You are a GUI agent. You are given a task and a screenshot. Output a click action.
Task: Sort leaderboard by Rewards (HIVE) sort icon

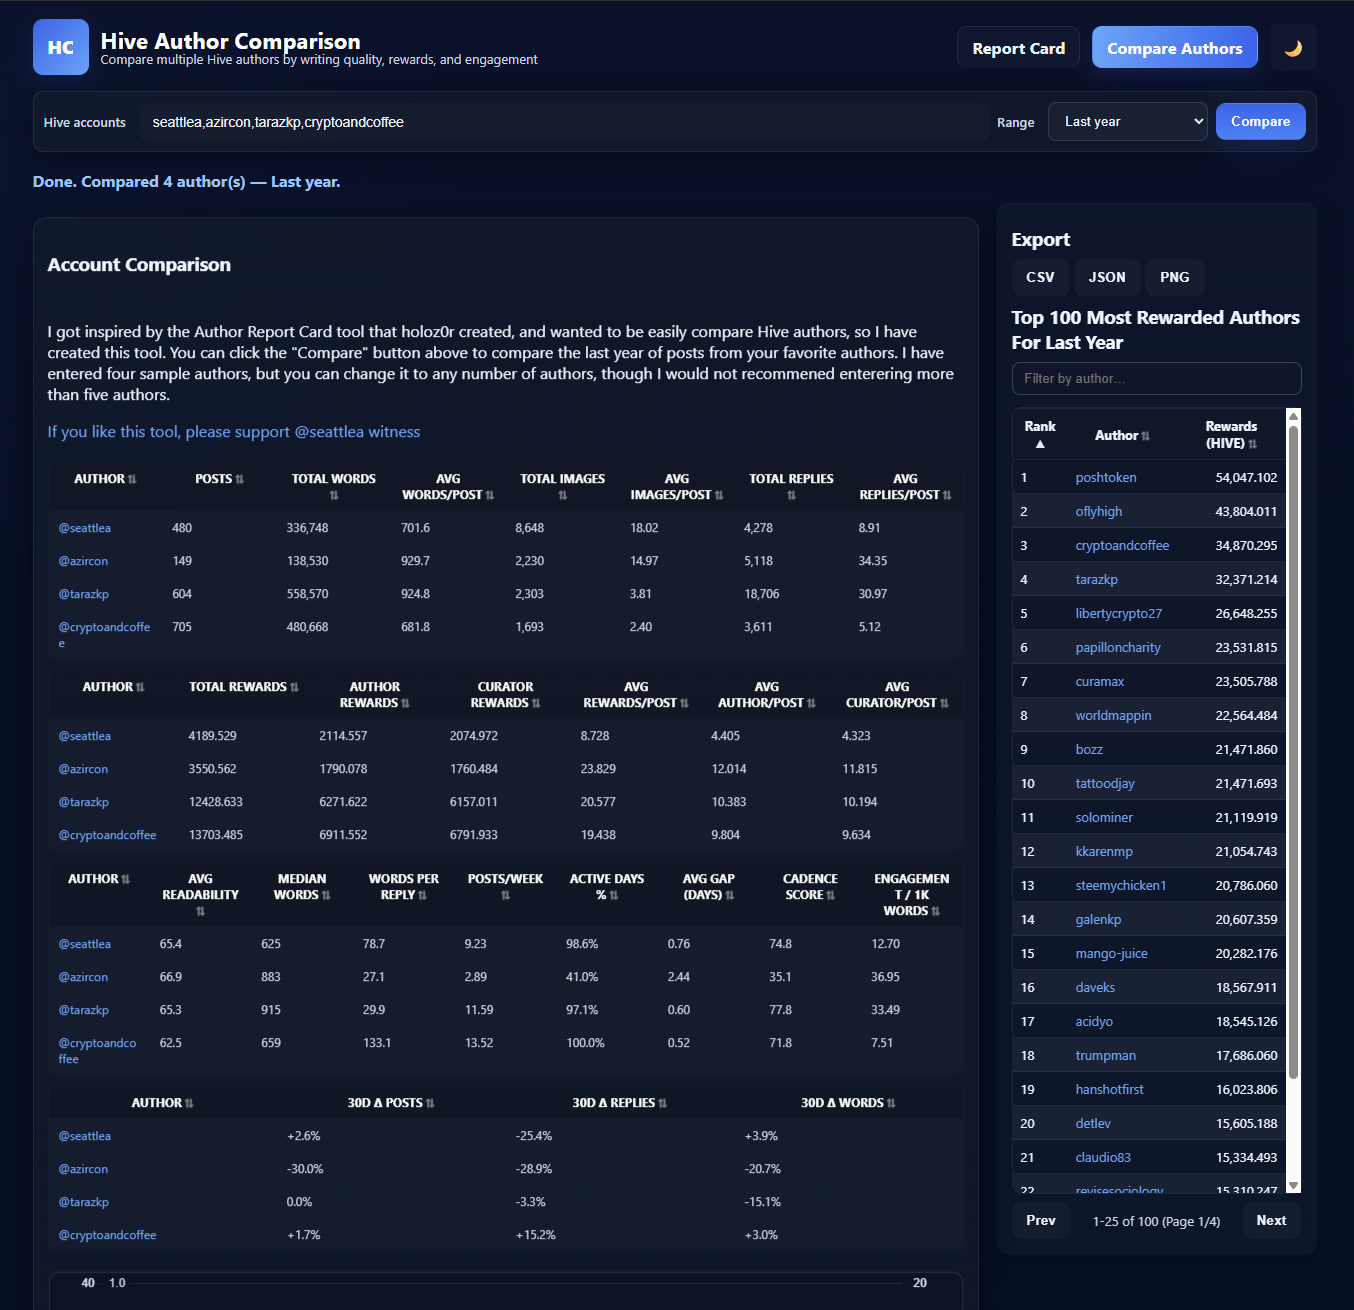click(1253, 444)
